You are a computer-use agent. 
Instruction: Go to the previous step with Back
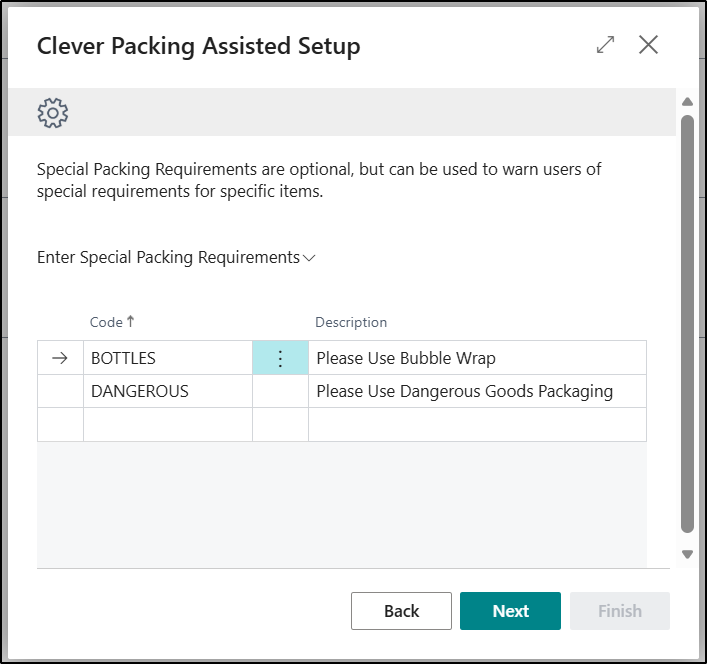(402, 611)
